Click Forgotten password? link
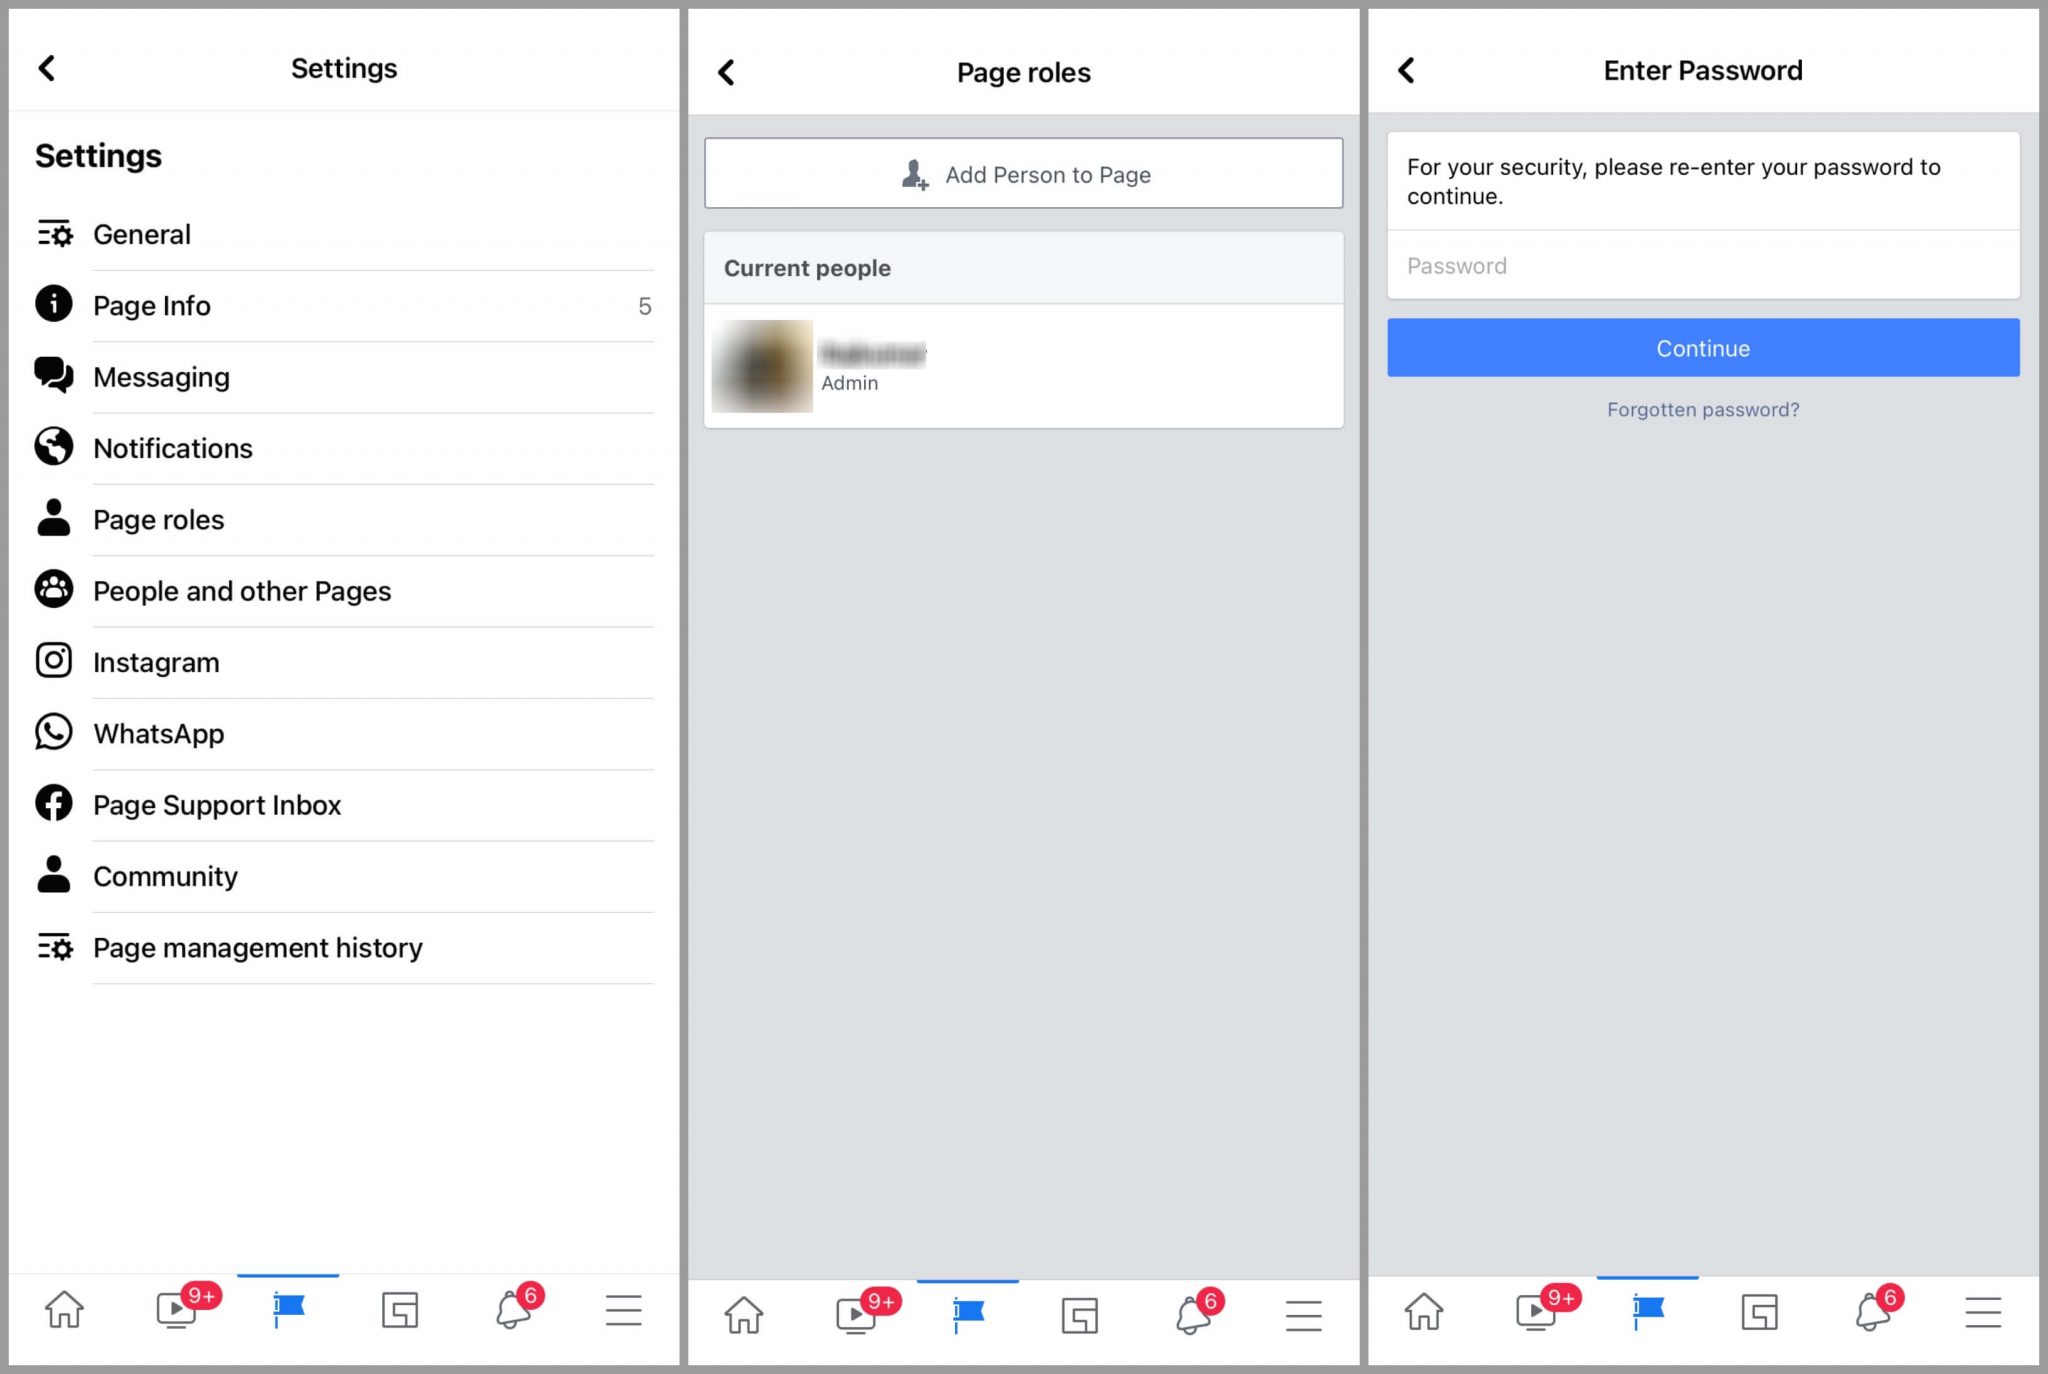2048x1374 pixels. click(1703, 409)
